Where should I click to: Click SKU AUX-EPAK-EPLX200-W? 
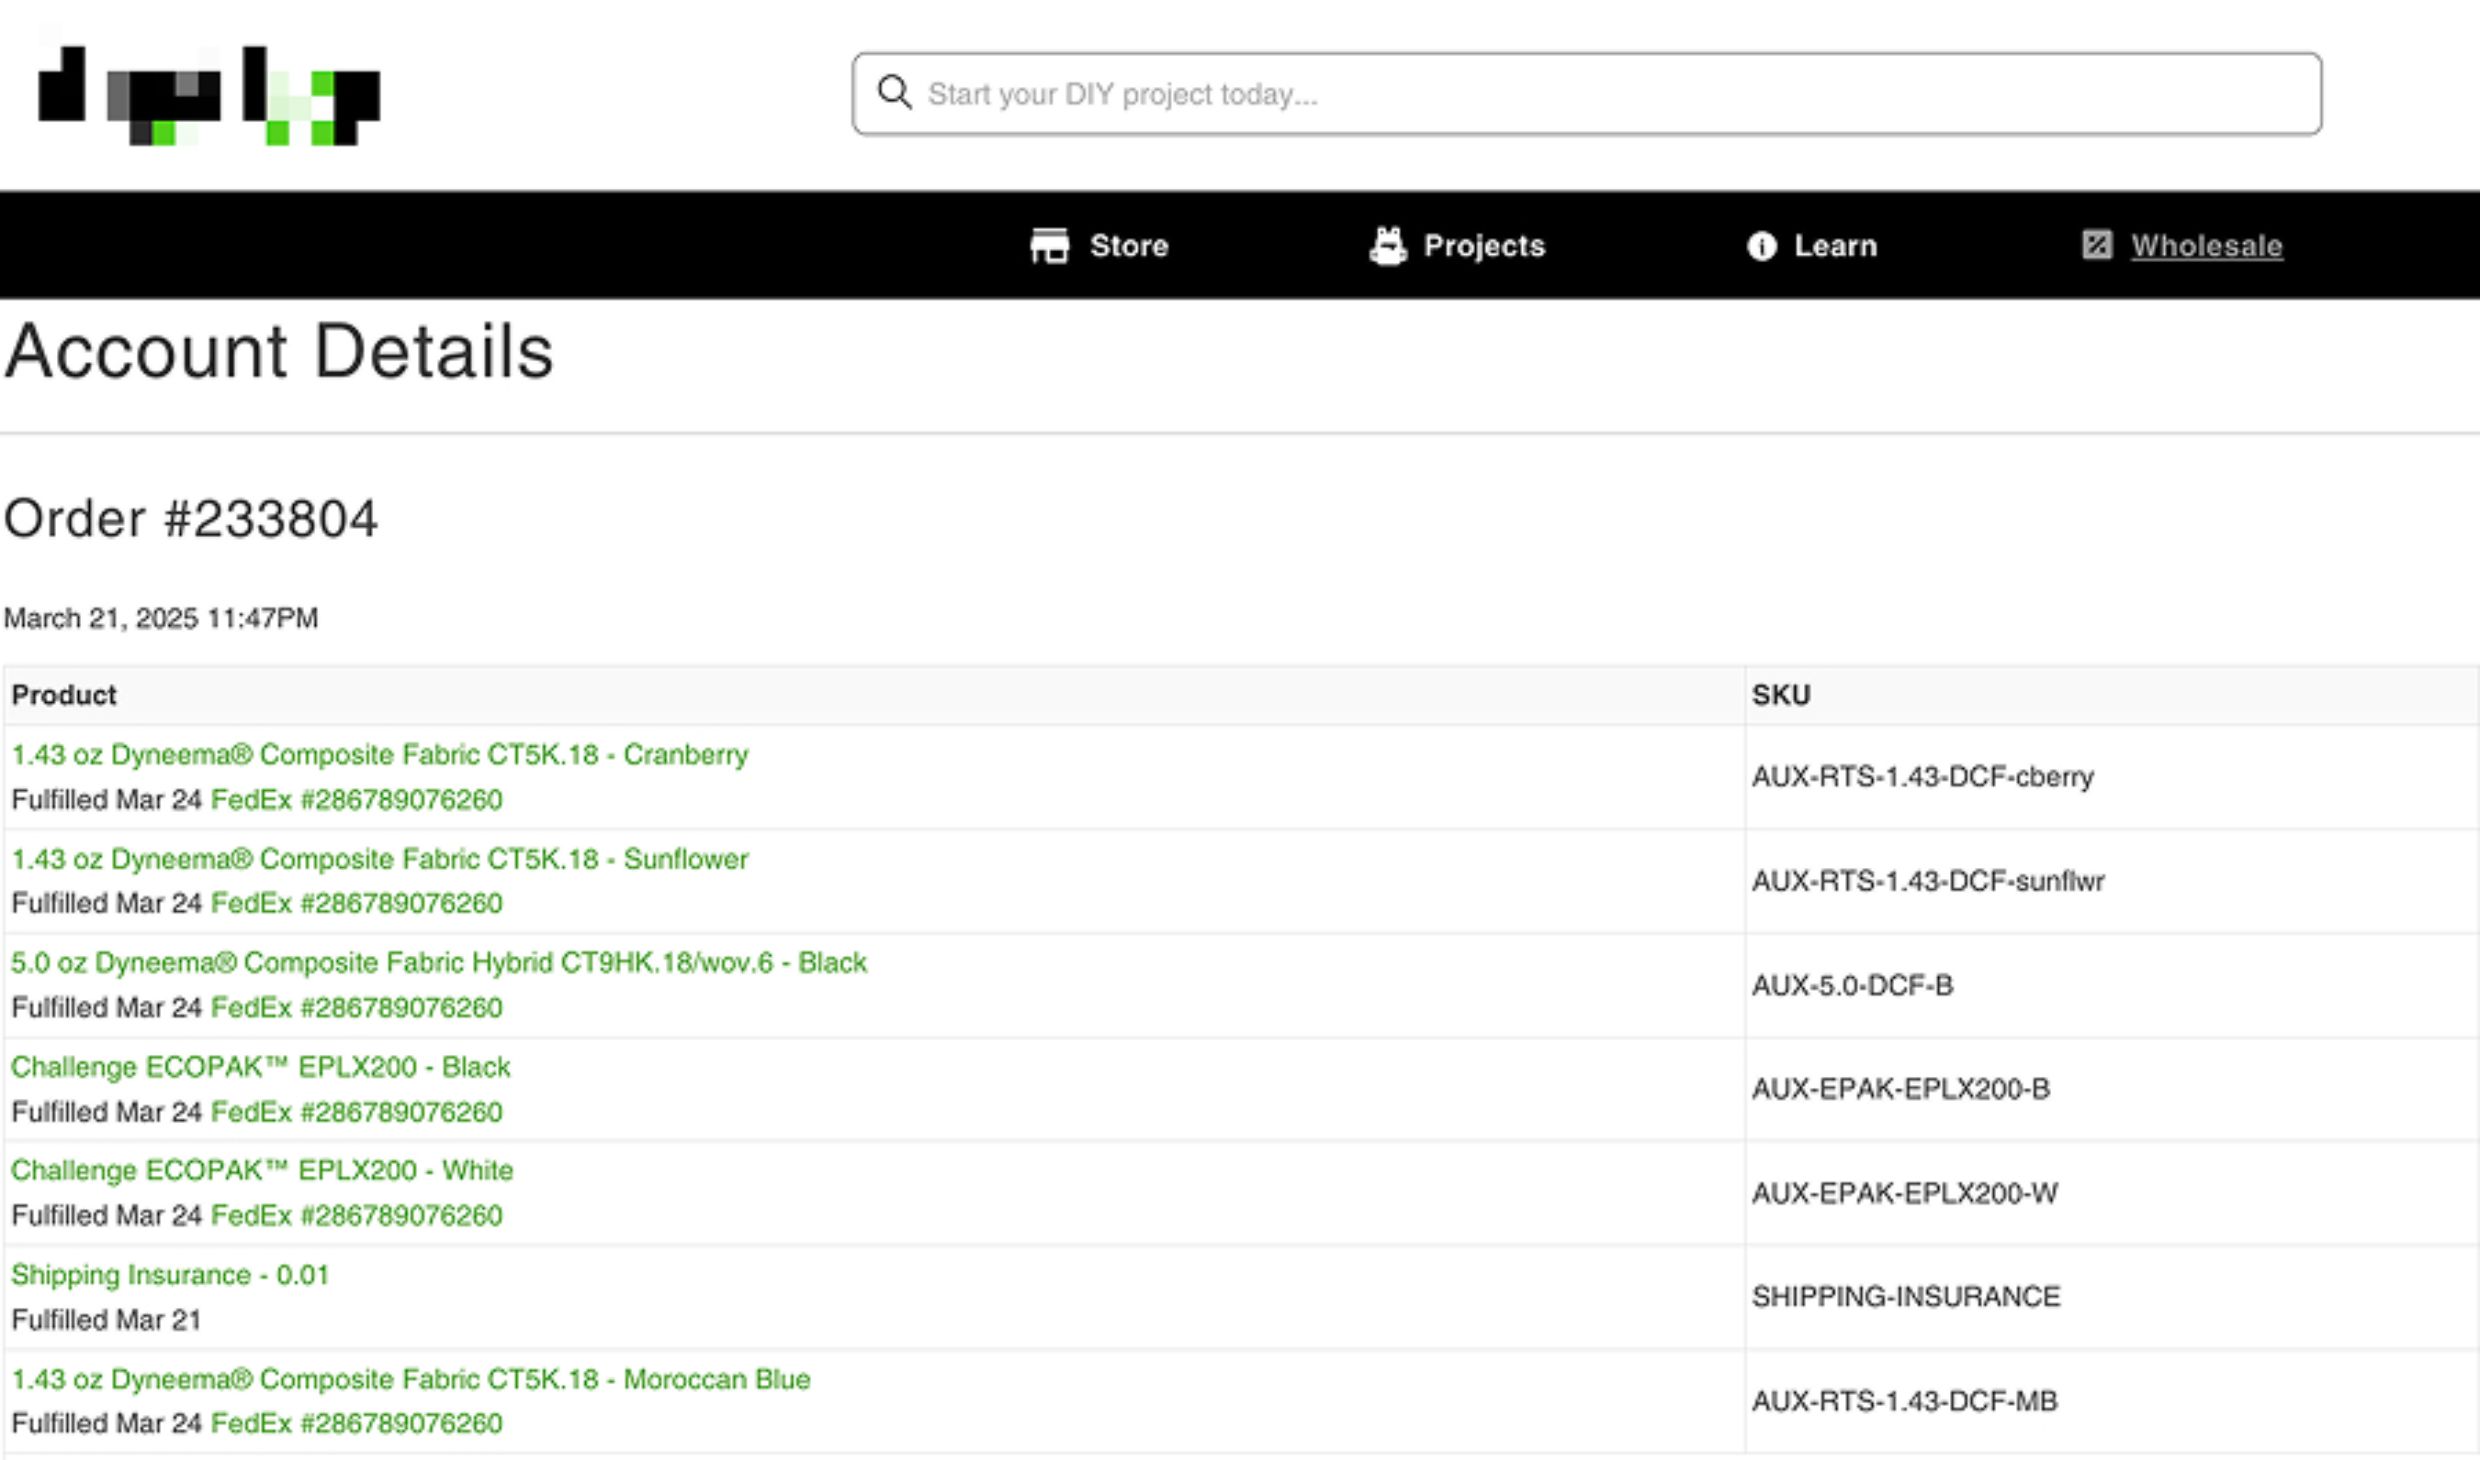1904,1193
